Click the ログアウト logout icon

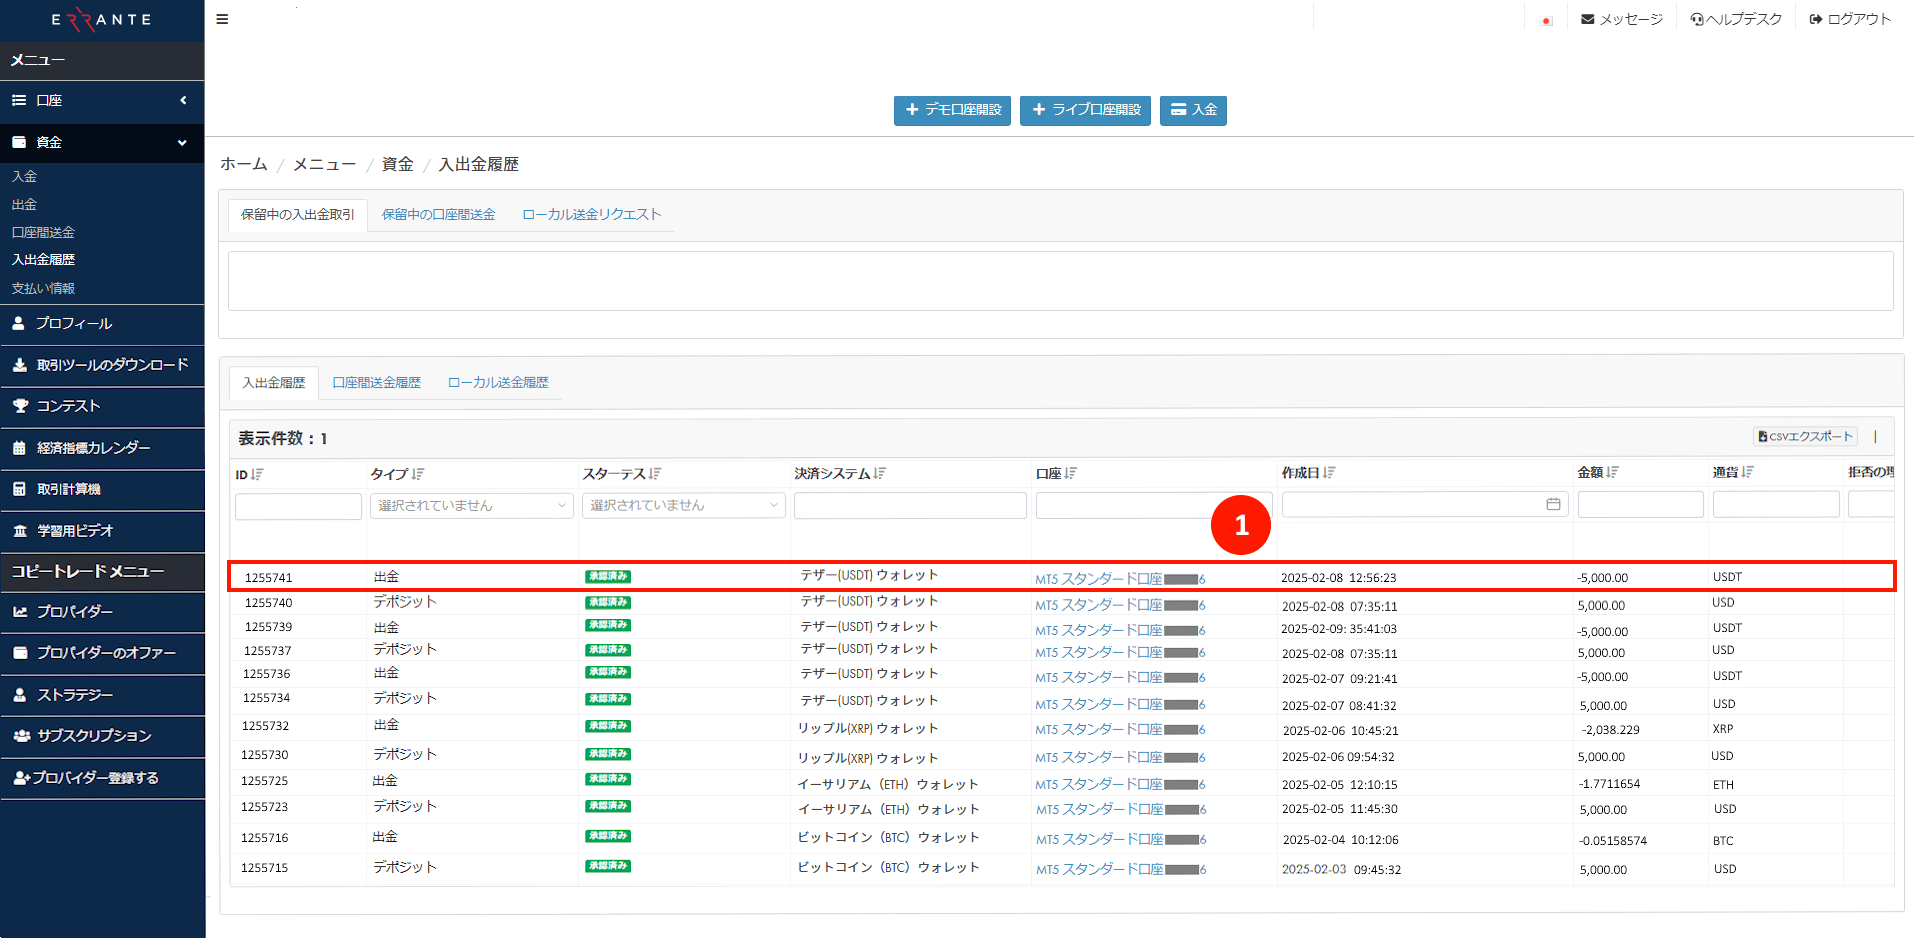tap(1816, 17)
